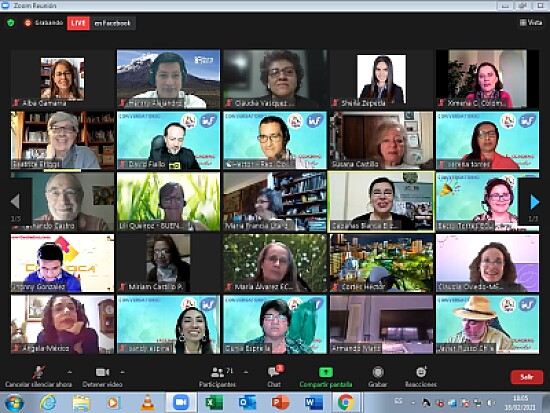Click the Zoom Reunión title bar icon

5,5
